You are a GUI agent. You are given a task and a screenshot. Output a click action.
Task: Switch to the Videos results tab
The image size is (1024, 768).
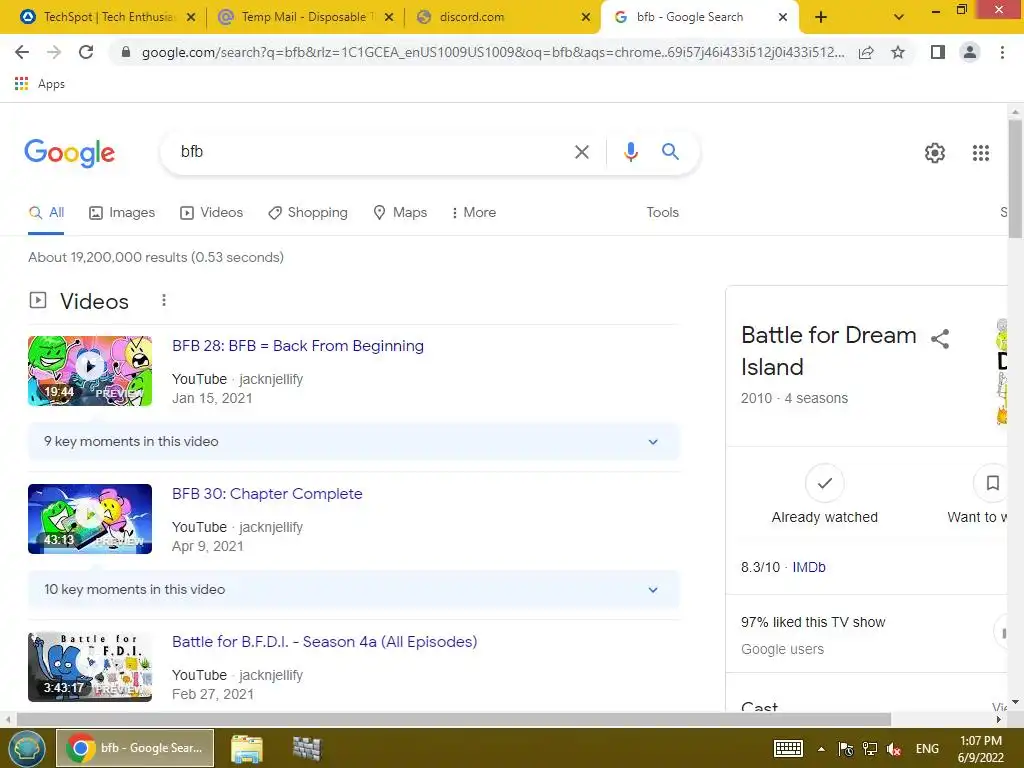[212, 212]
